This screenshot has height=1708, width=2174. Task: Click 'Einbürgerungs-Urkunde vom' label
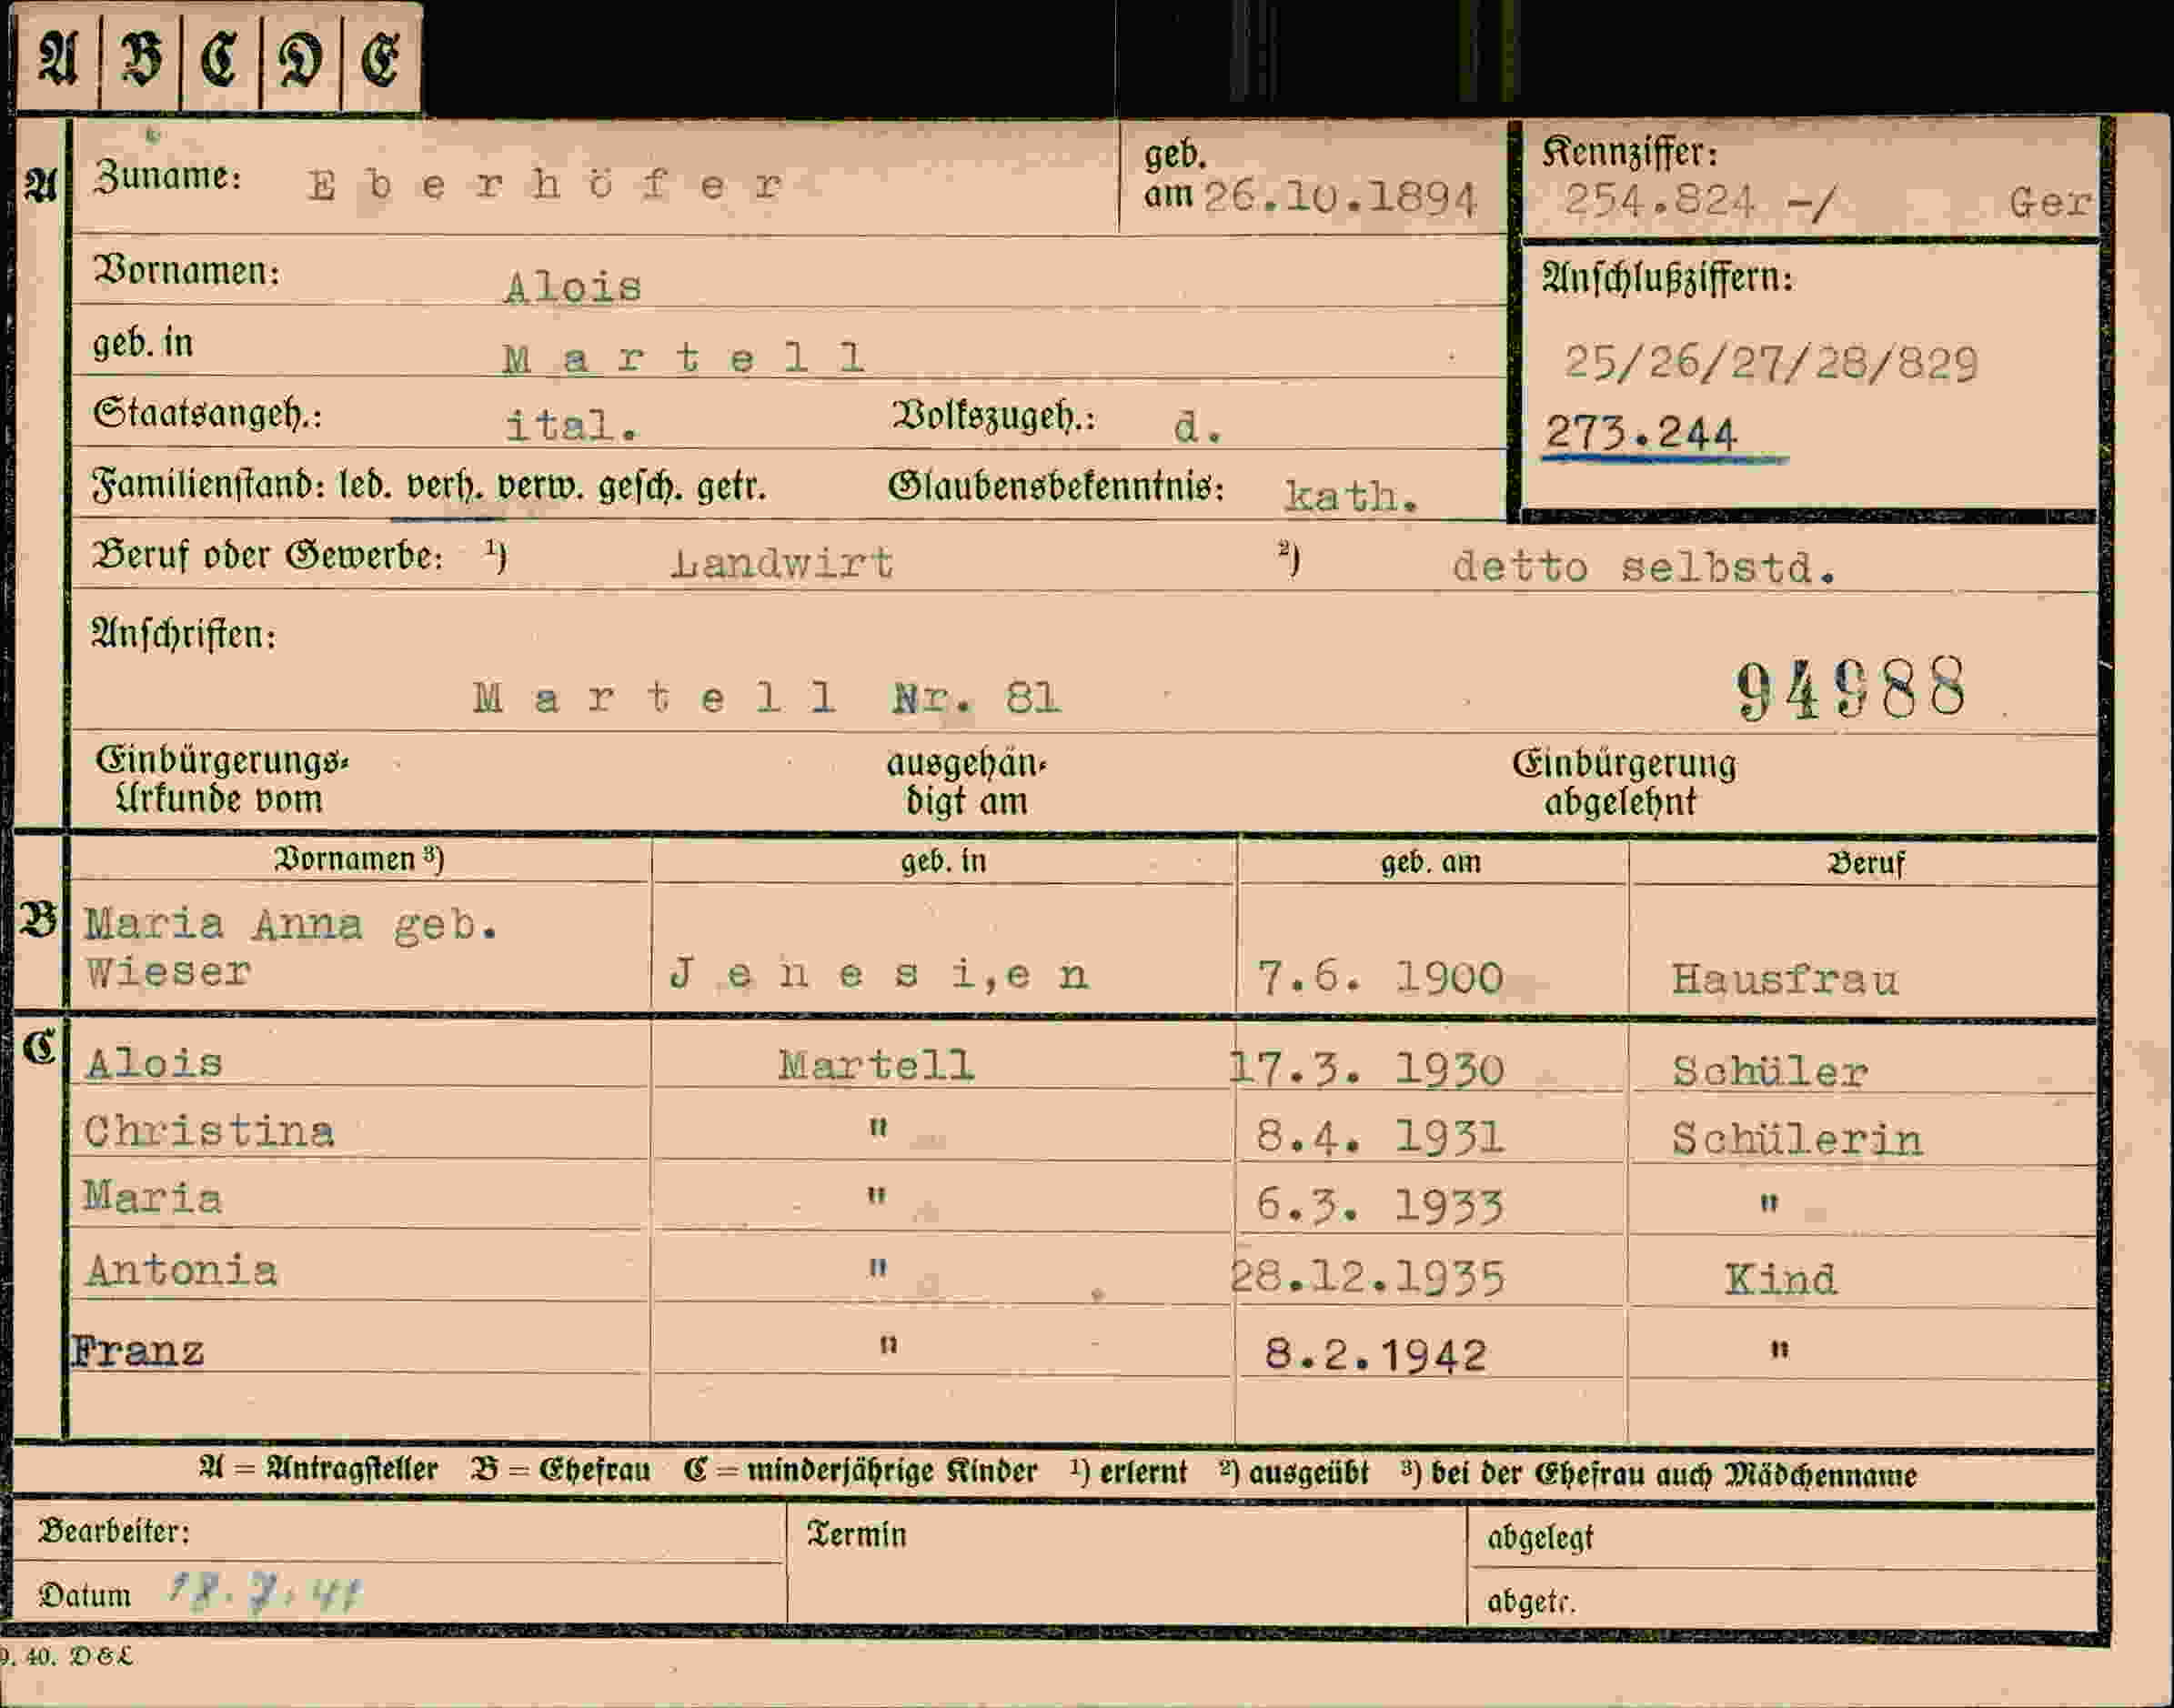221,780
